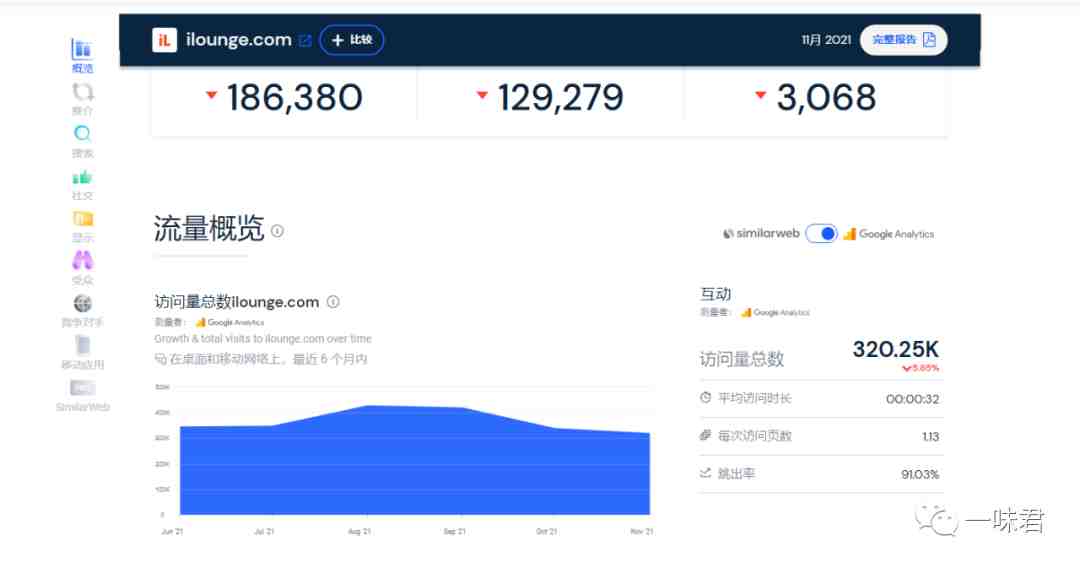Open the search magnifier sidebar icon
1080x568 pixels.
pyautogui.click(x=82, y=134)
